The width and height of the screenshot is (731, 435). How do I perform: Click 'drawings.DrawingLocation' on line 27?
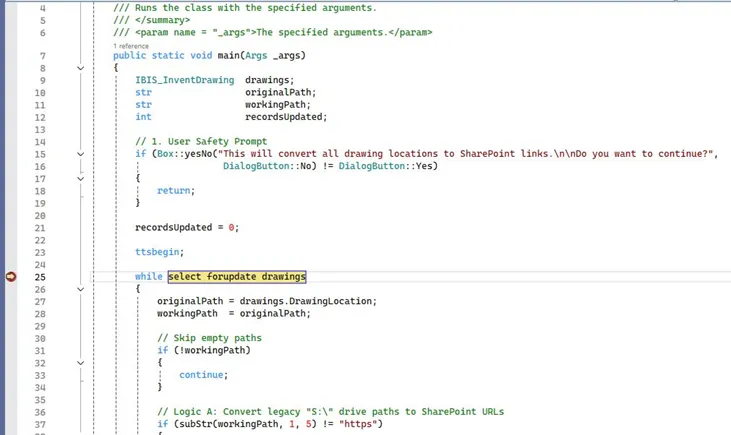(306, 301)
